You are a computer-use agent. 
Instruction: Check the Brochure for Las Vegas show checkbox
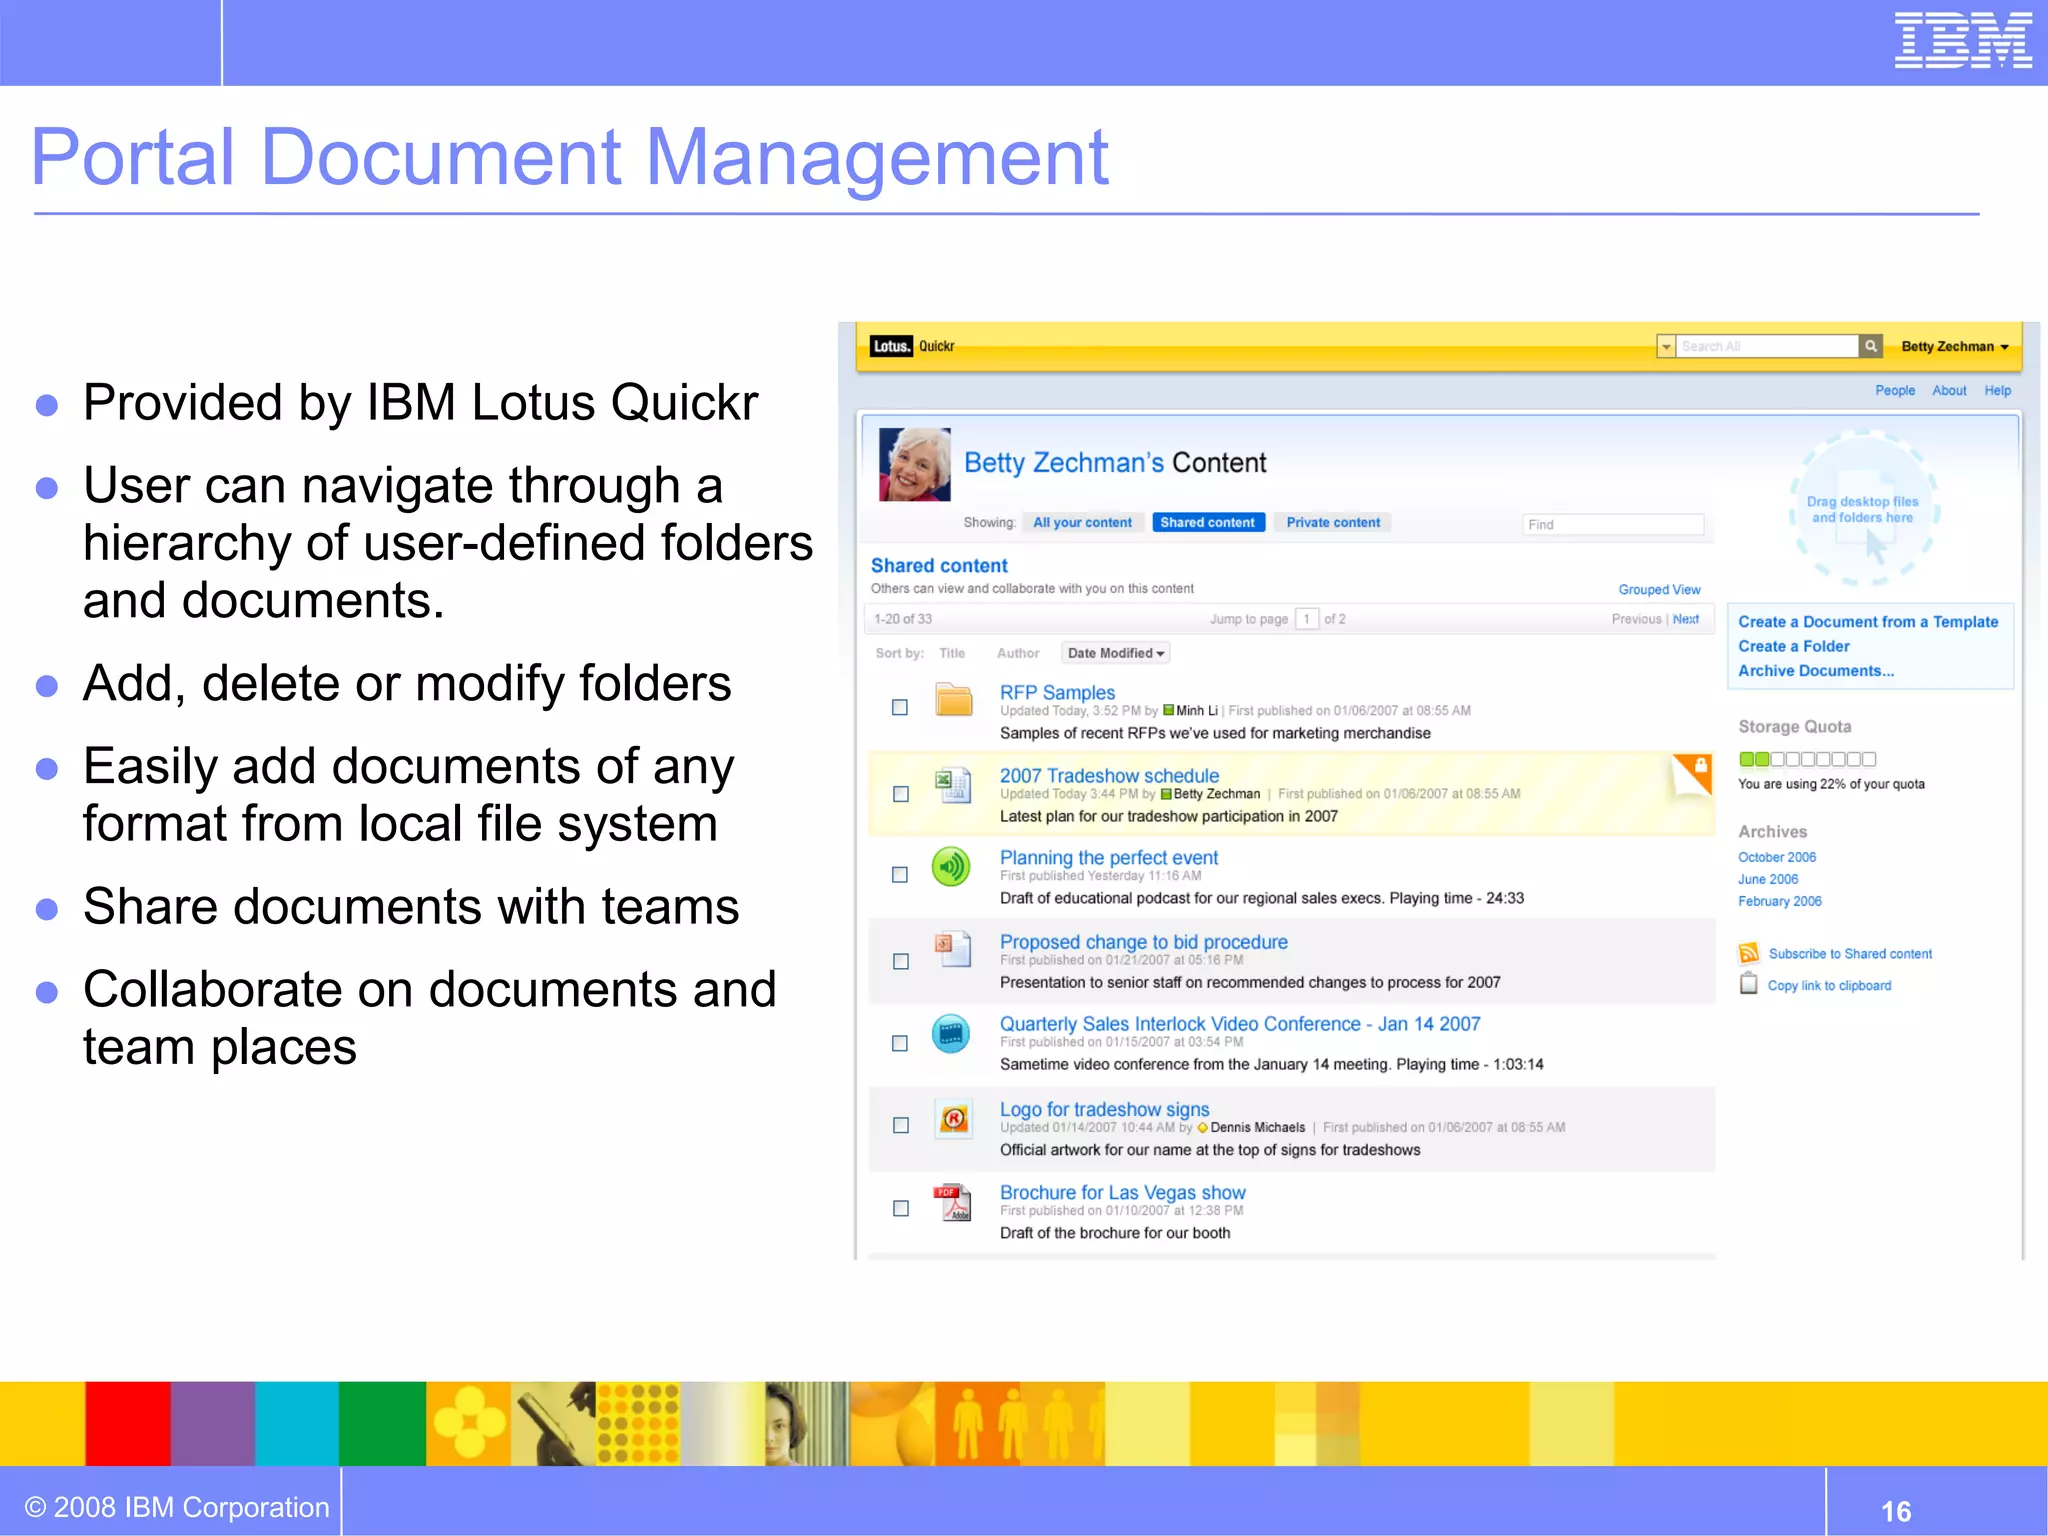pyautogui.click(x=900, y=1208)
